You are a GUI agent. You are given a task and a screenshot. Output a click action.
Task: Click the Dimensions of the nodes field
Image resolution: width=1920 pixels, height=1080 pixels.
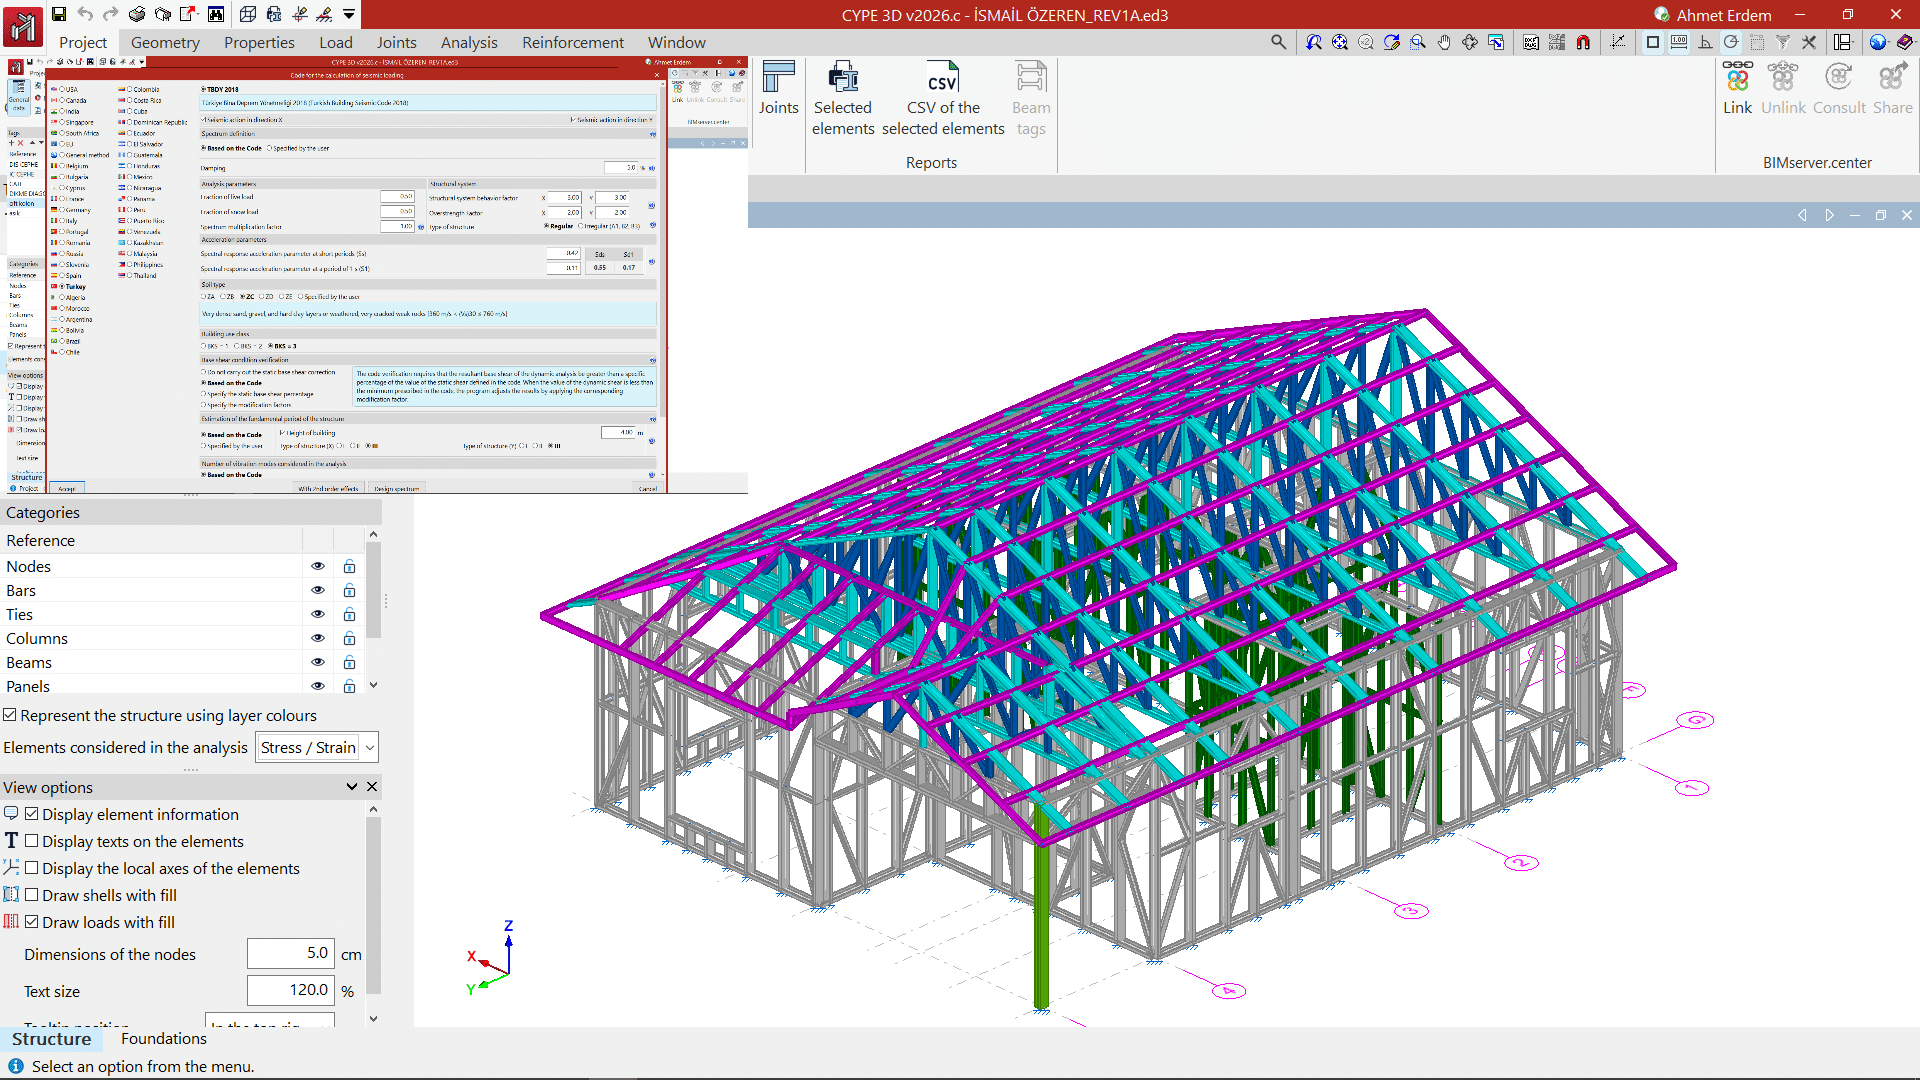(x=290, y=953)
